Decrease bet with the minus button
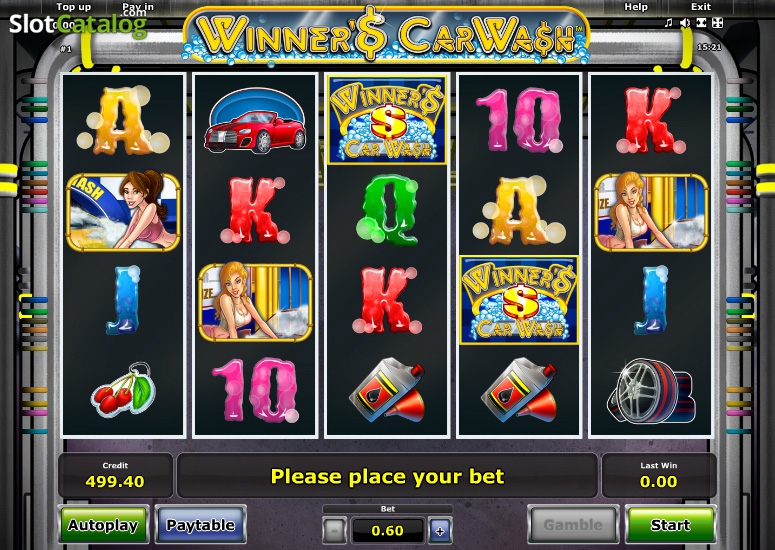The height and width of the screenshot is (550, 775). (334, 531)
